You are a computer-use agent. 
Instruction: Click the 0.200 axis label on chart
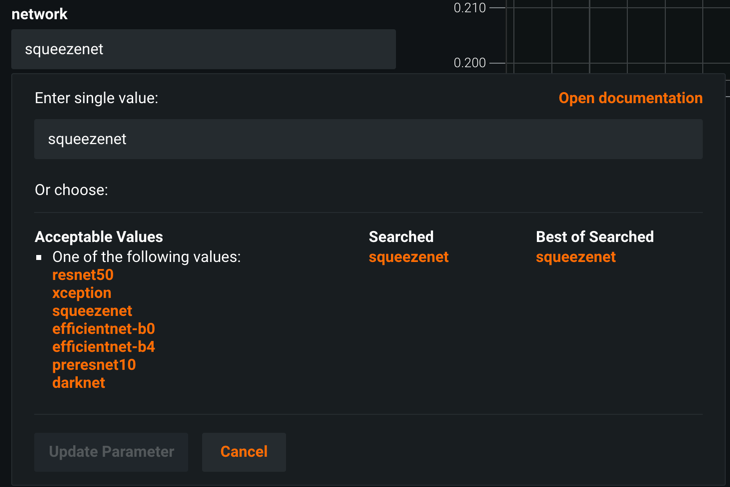coord(469,63)
